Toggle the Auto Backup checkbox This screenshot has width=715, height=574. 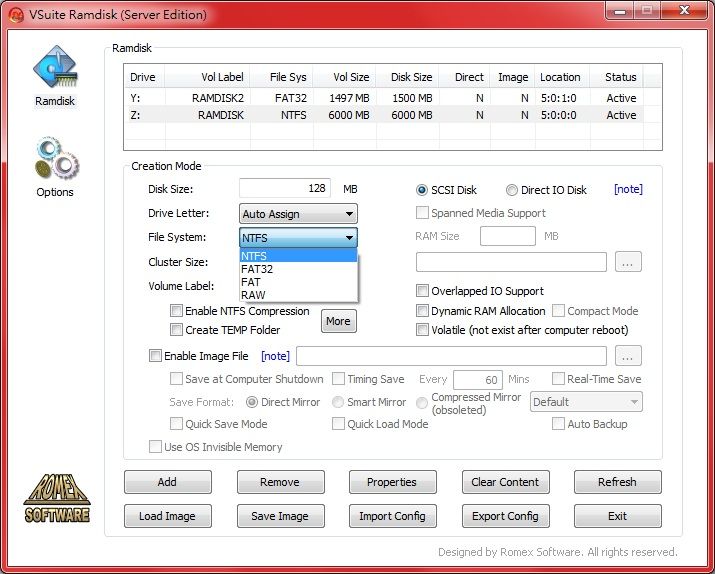[558, 424]
